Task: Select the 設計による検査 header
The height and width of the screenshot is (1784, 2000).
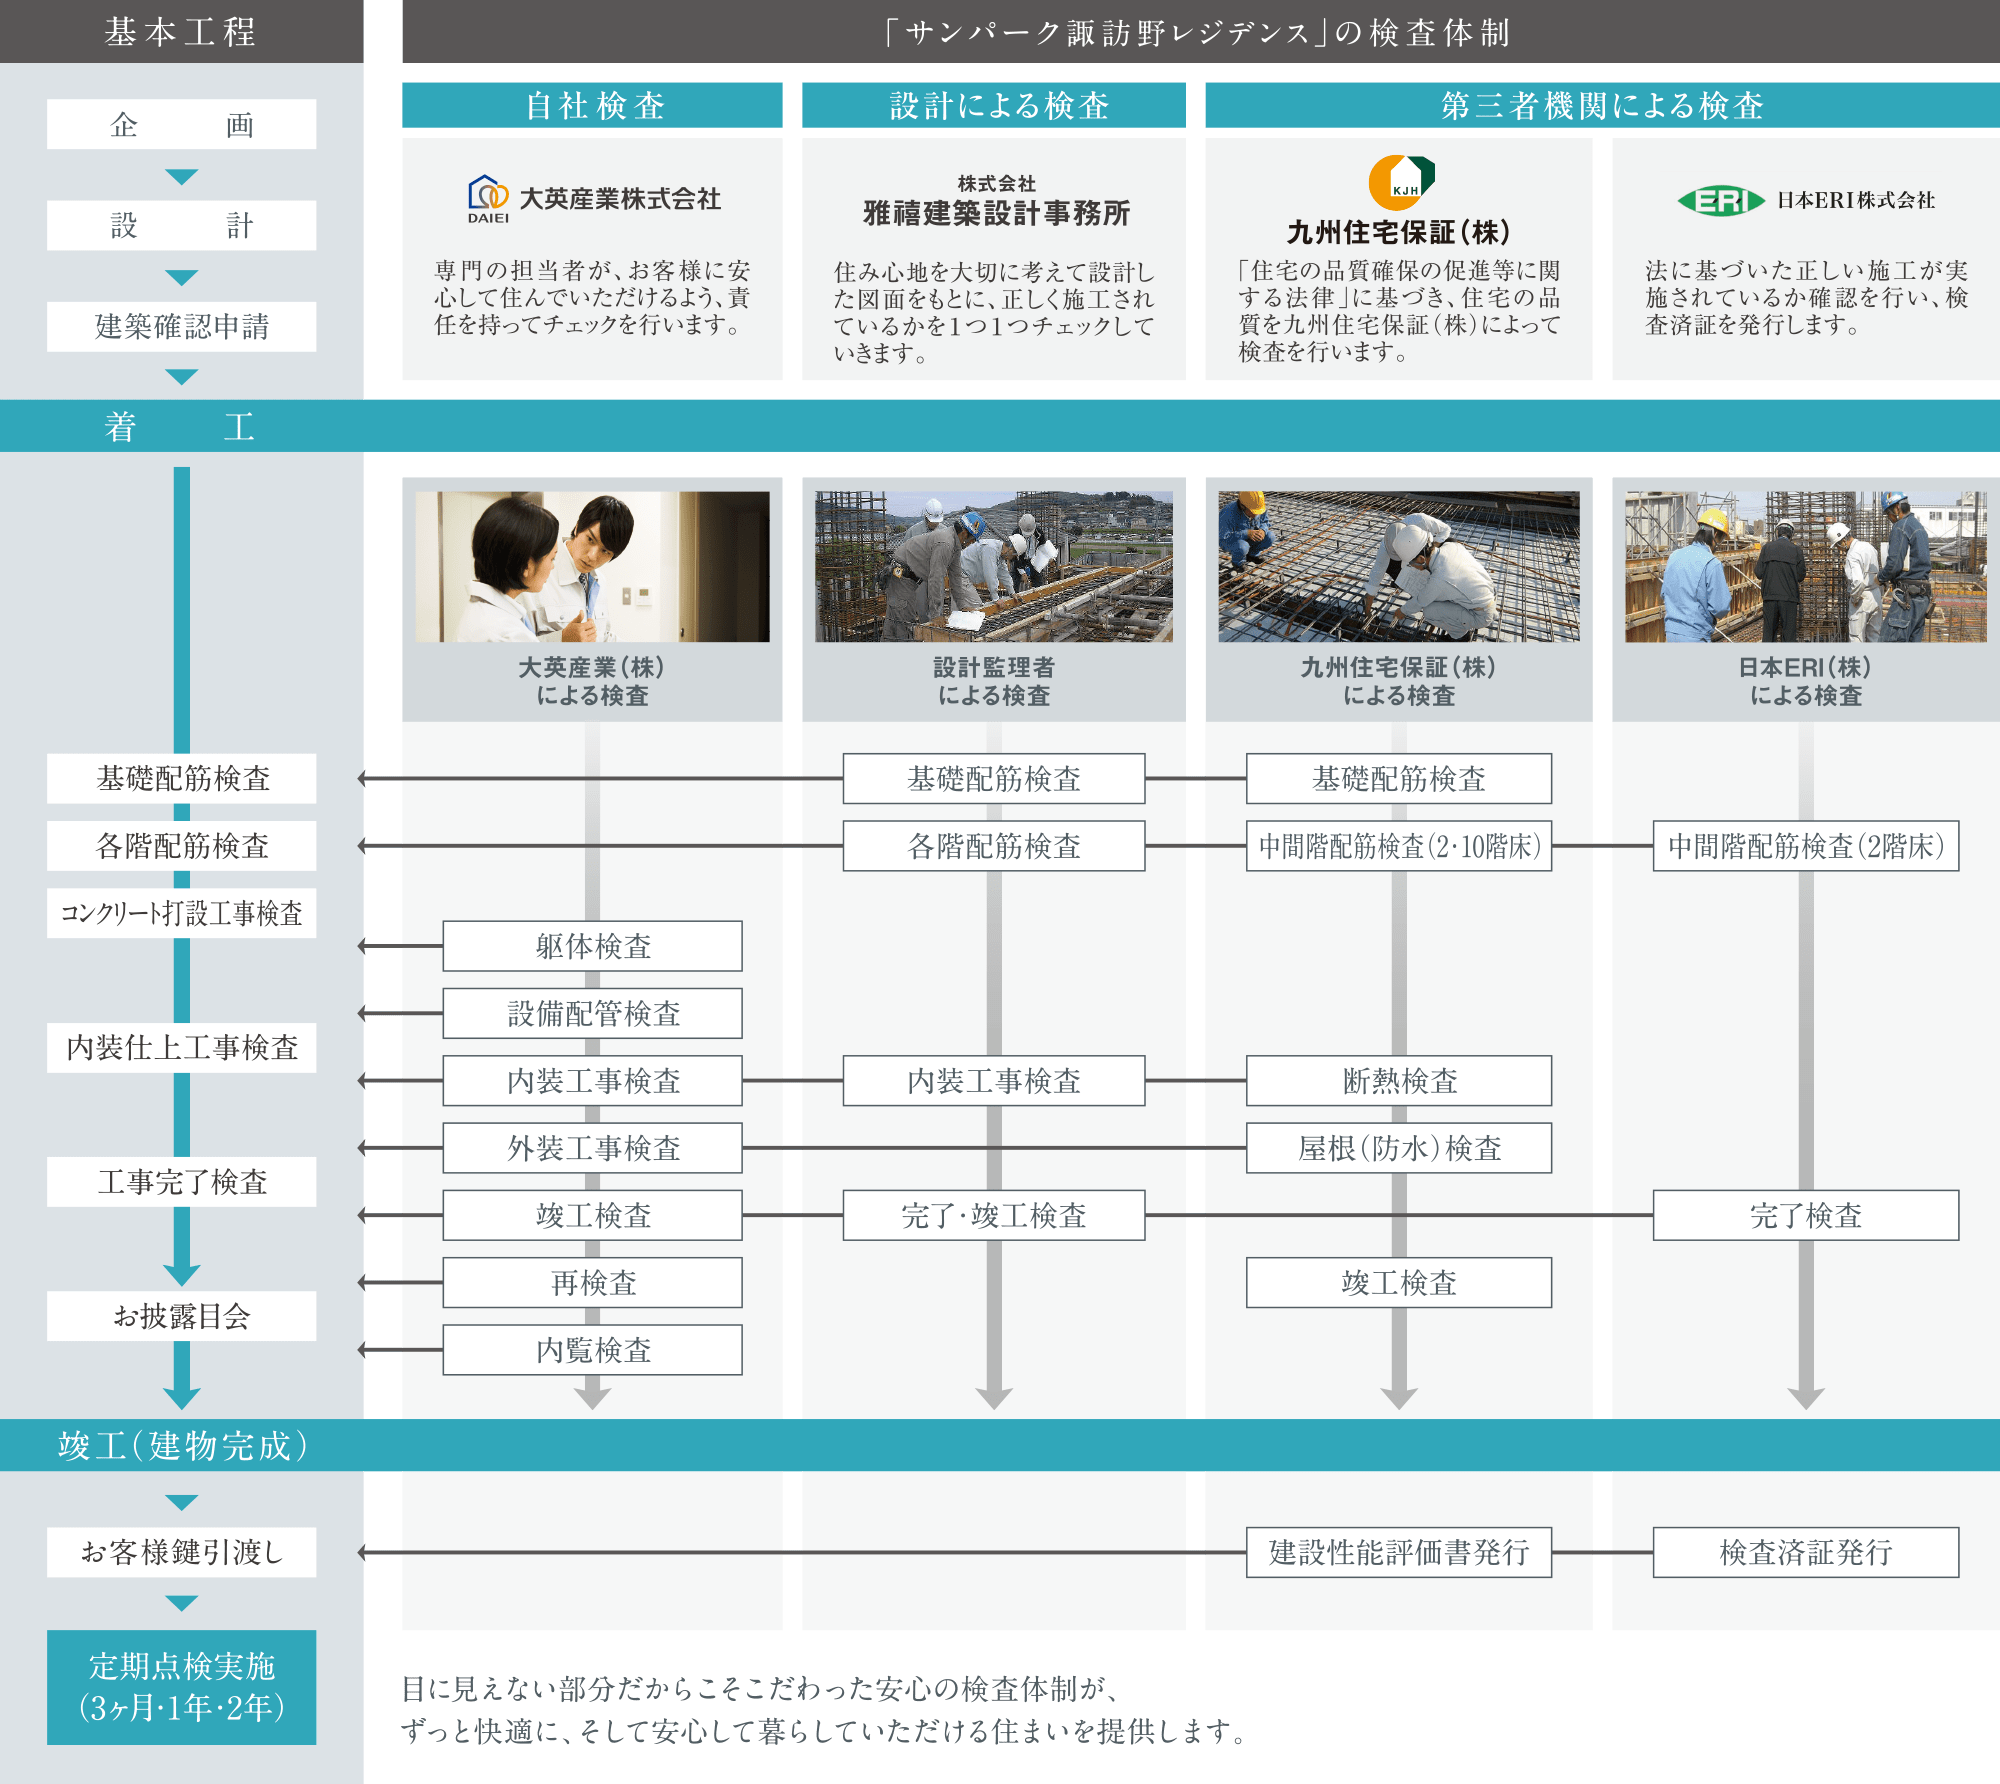Action: point(993,105)
